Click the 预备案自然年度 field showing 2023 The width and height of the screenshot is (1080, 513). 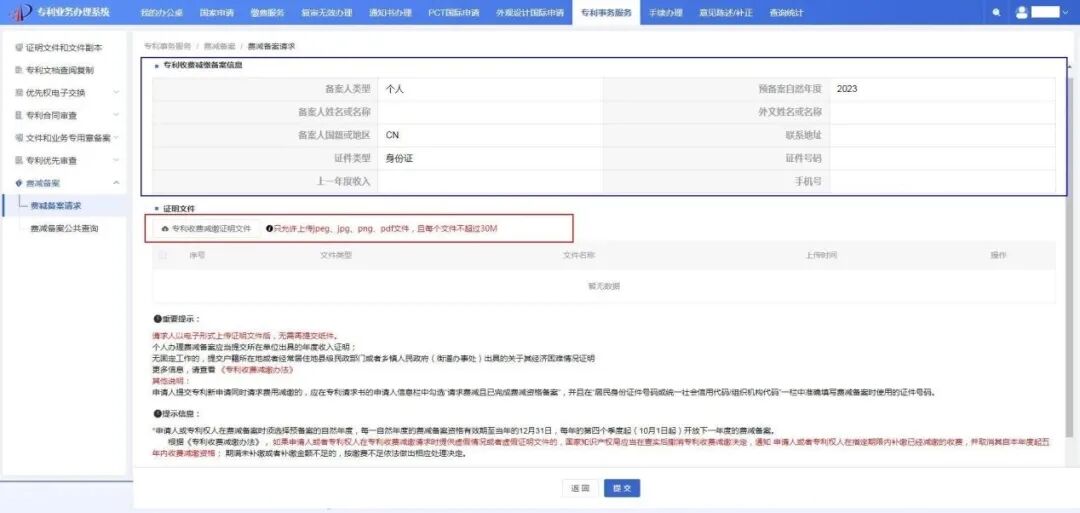[942, 89]
